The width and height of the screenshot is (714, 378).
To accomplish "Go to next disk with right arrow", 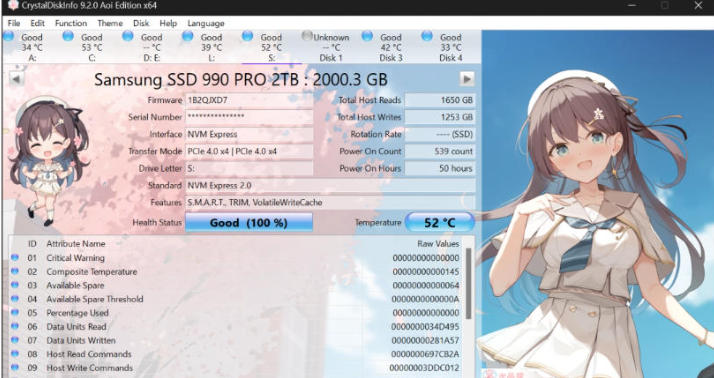I will tap(467, 79).
